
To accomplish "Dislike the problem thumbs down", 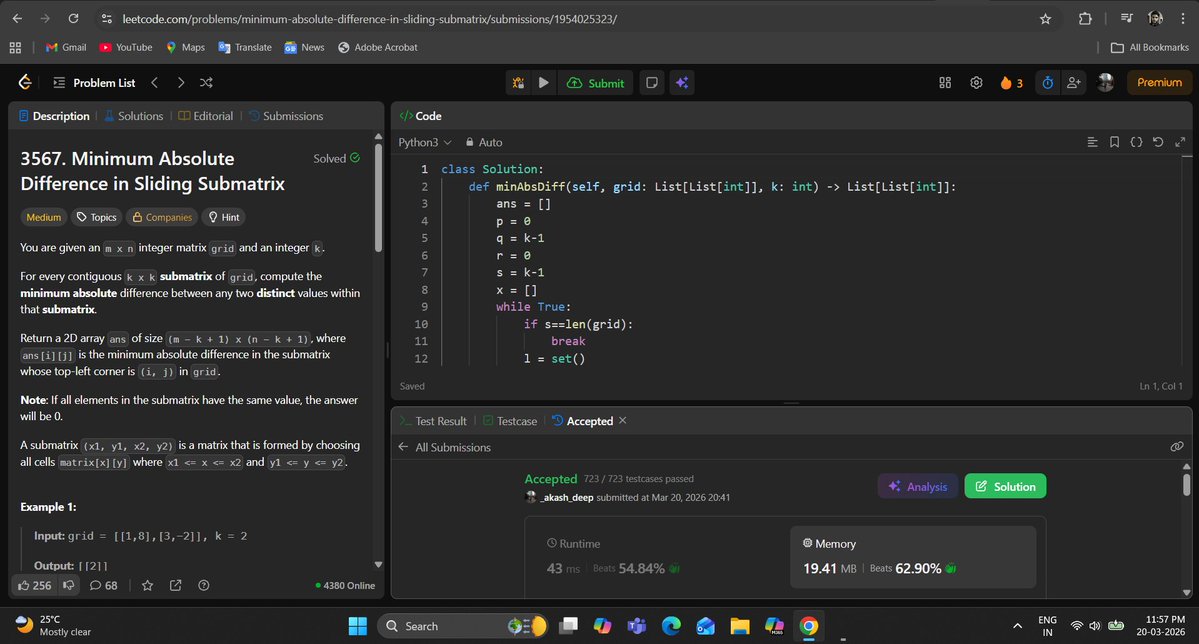I will (69, 585).
